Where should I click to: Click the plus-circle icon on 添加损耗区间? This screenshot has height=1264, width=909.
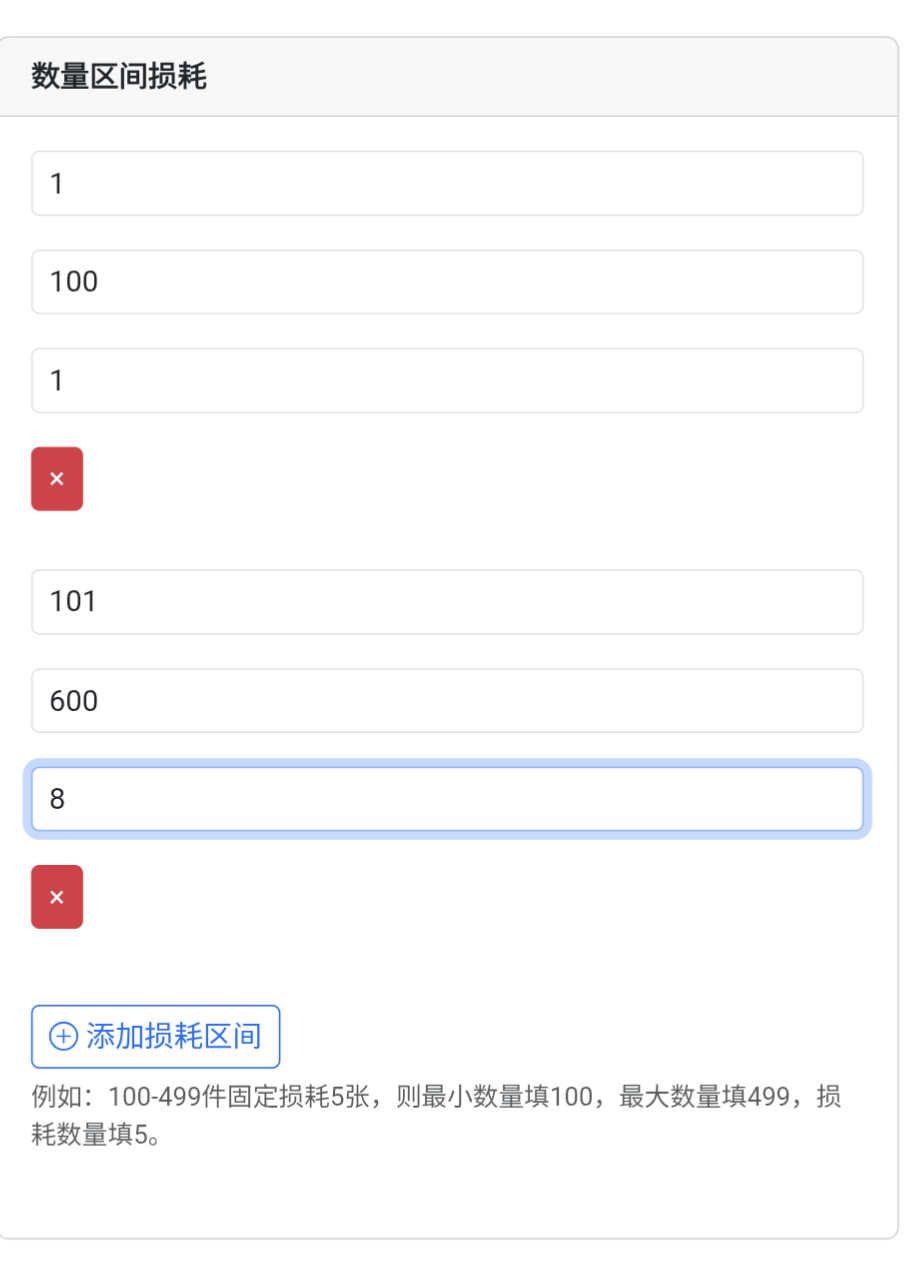[63, 1037]
